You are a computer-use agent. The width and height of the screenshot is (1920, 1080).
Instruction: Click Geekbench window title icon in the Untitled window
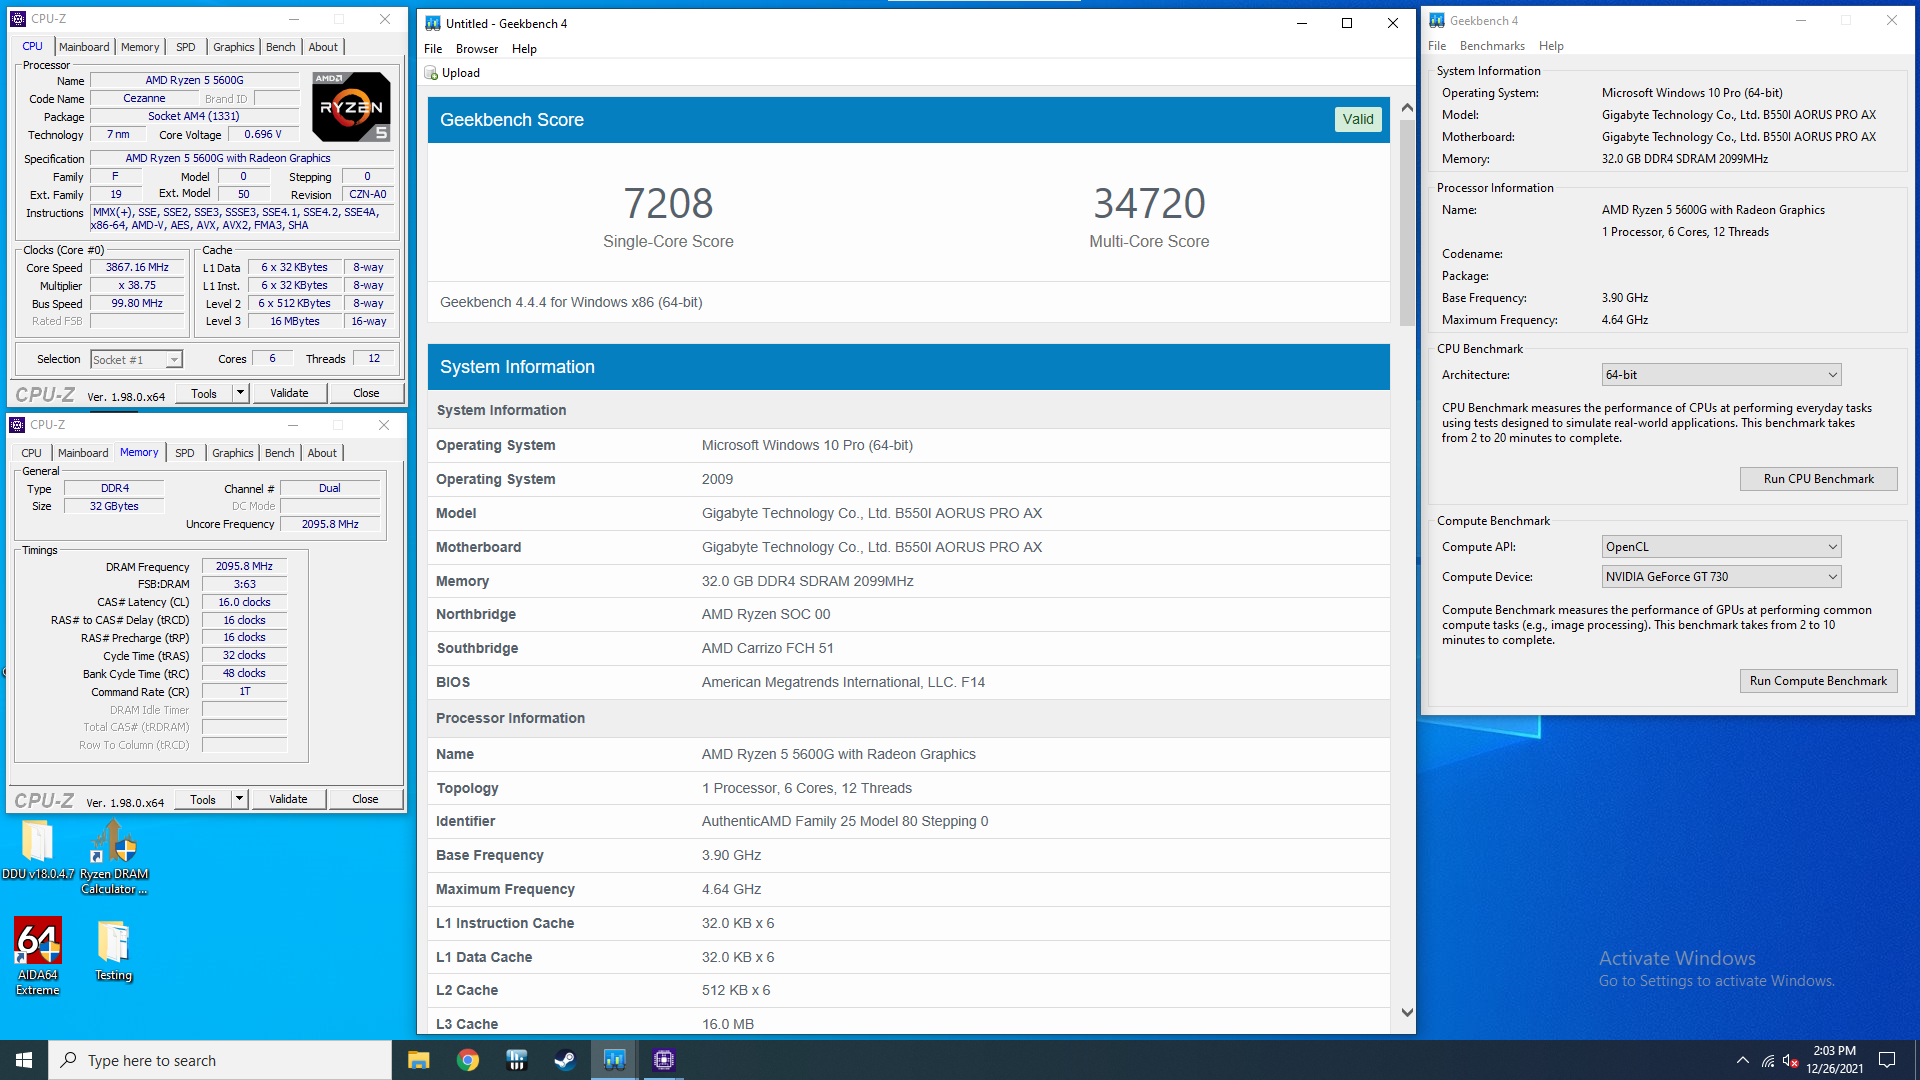click(433, 23)
